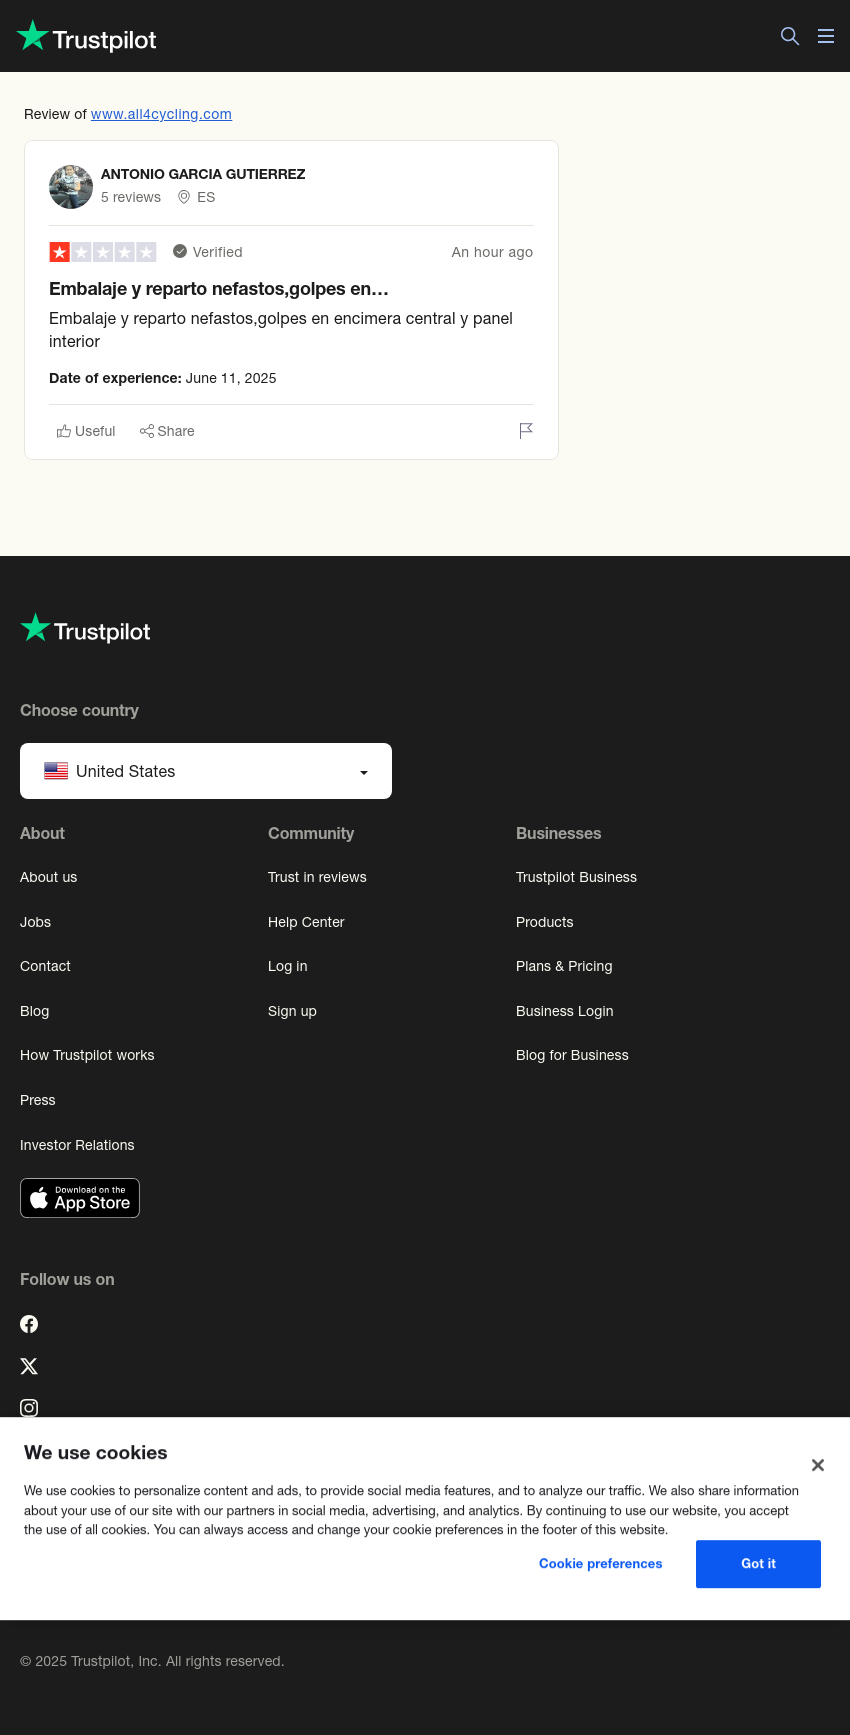This screenshot has height=1735, width=850.
Task: Open Plans & Pricing link
Action: coord(564,966)
